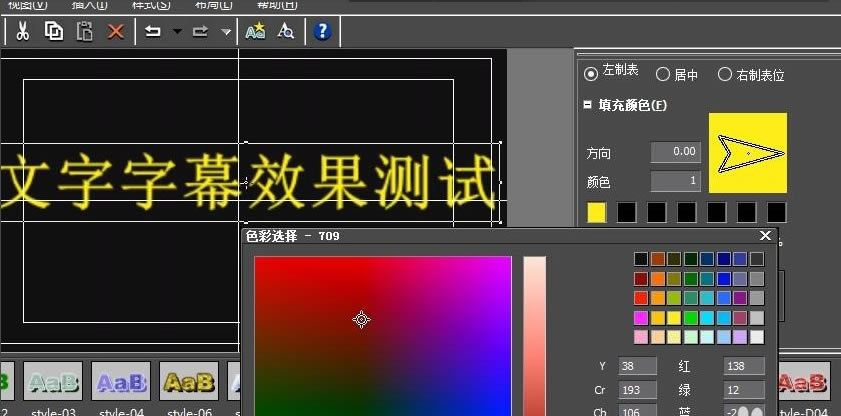841x416 pixels.
Task: Open the new text style icon with star
Action: 255,31
